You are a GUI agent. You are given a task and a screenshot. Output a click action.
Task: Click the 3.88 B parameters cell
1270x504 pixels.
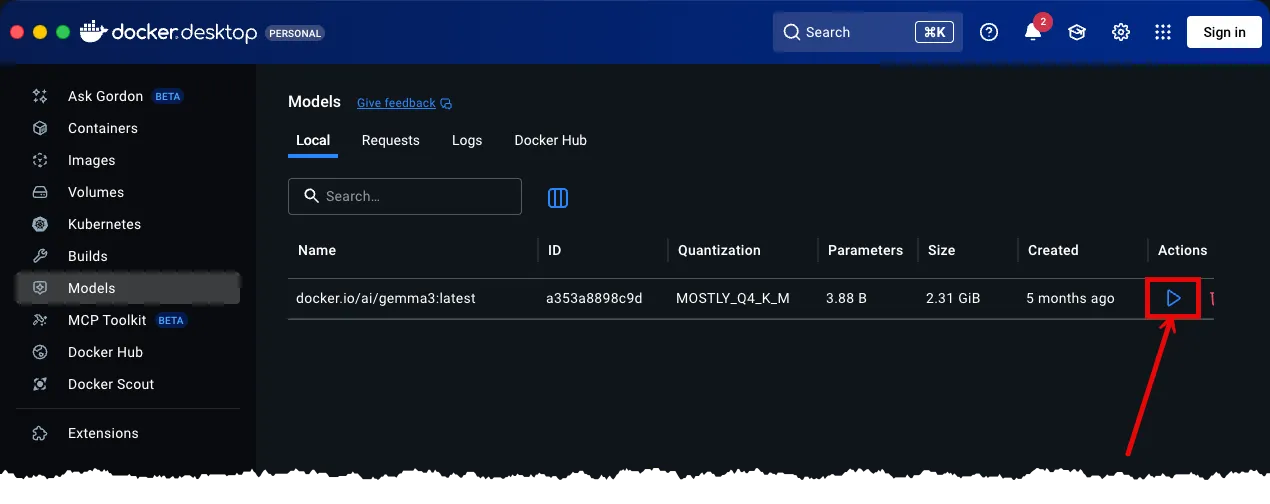848,298
